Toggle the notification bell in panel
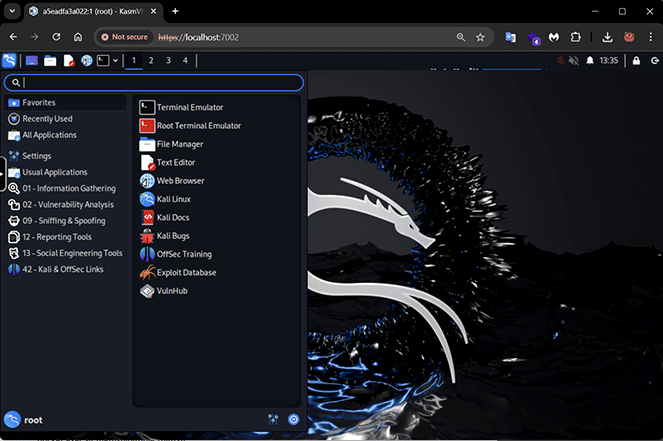 [590, 61]
